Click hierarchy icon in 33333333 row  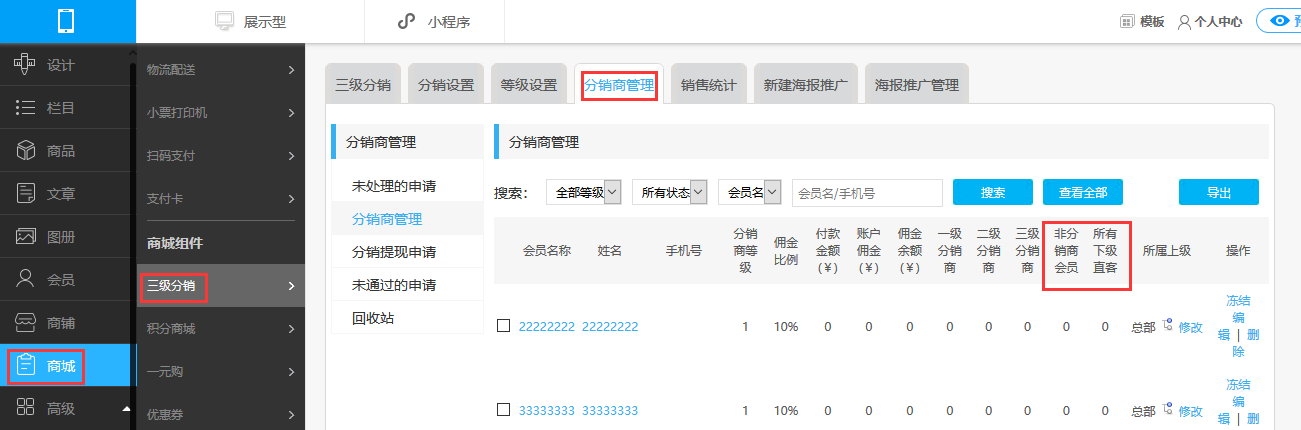coord(1167,410)
